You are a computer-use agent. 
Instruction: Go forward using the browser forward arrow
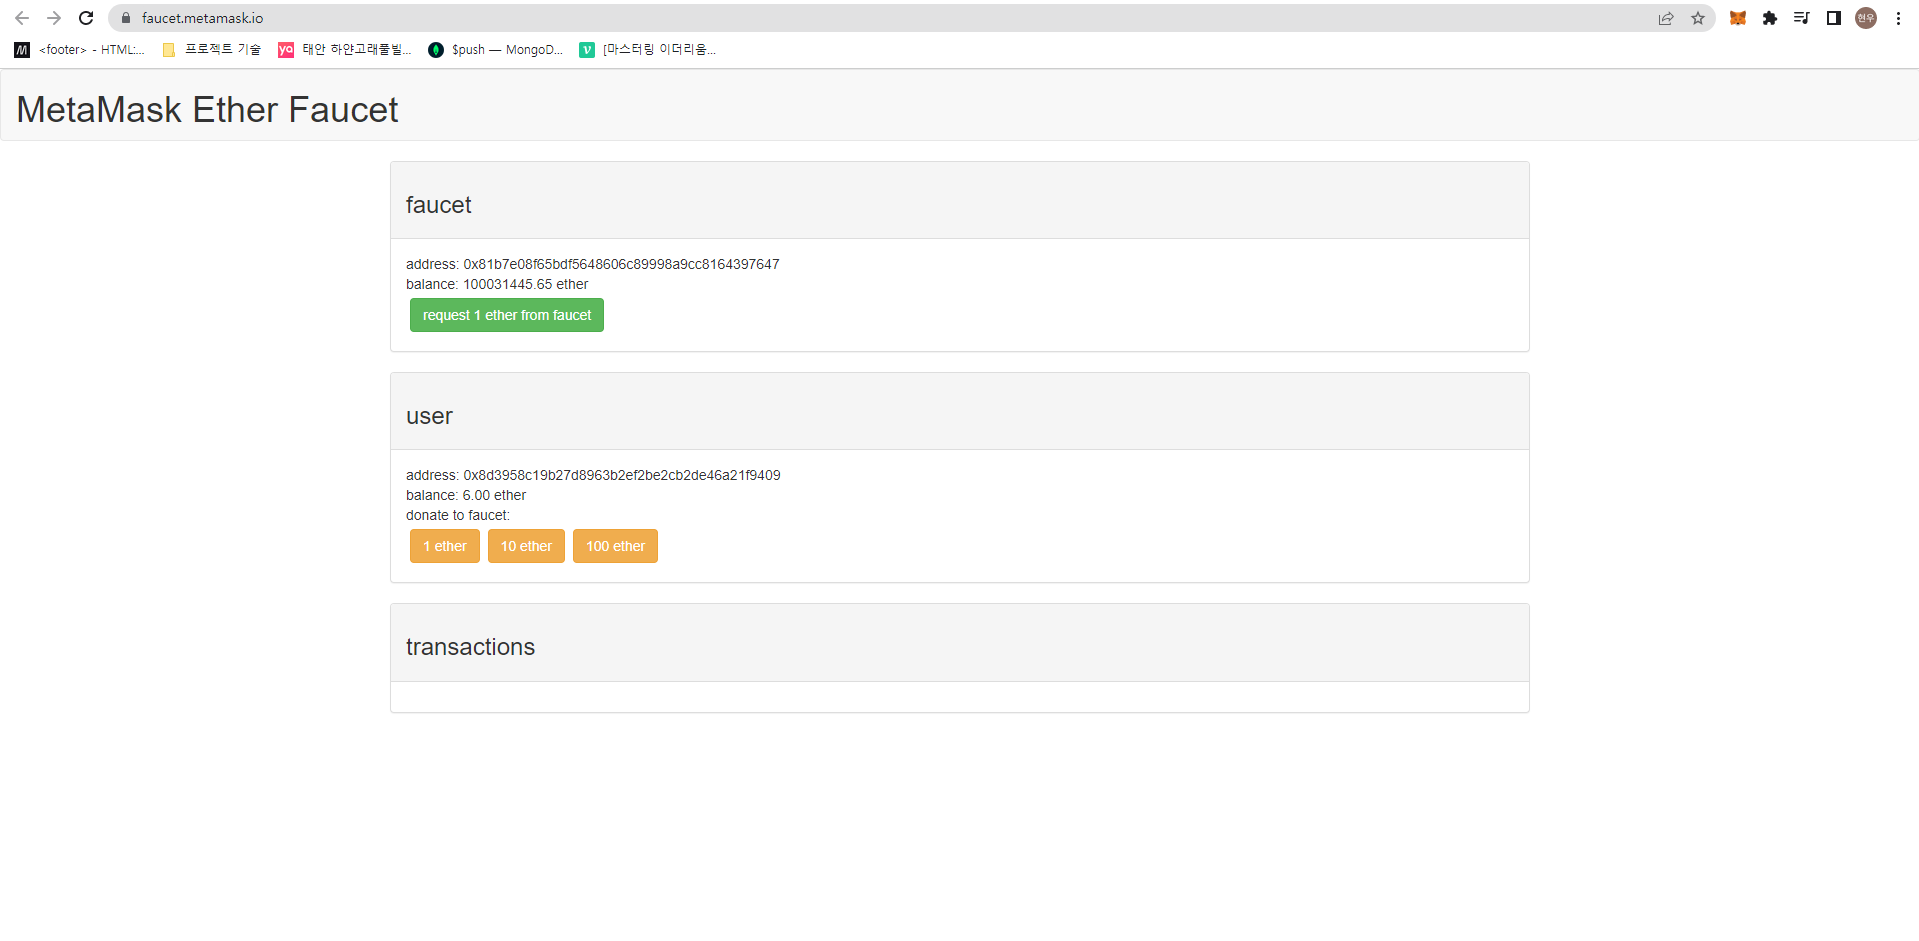coord(54,18)
